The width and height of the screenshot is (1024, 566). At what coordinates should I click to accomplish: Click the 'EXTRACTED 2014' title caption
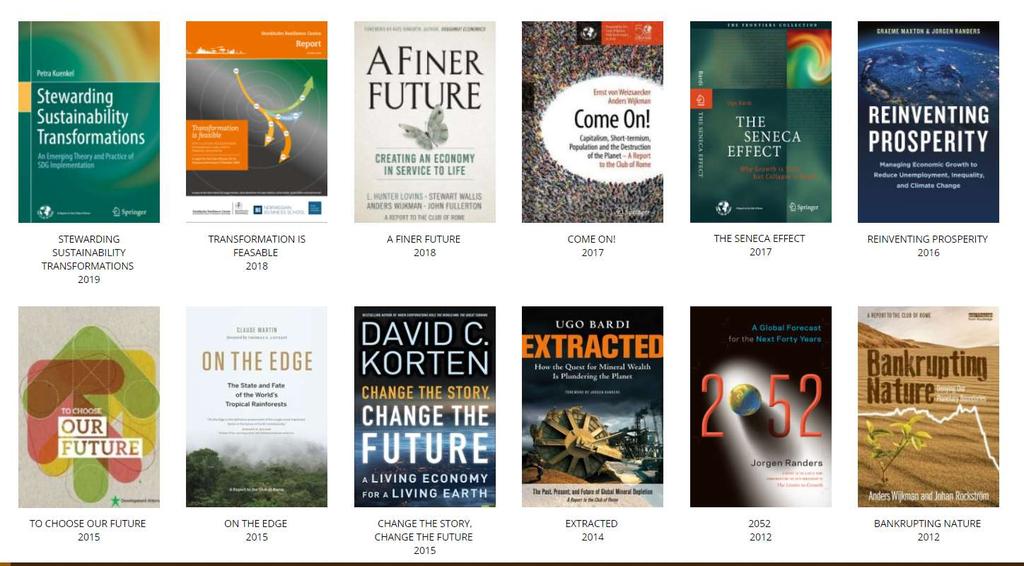(x=592, y=530)
